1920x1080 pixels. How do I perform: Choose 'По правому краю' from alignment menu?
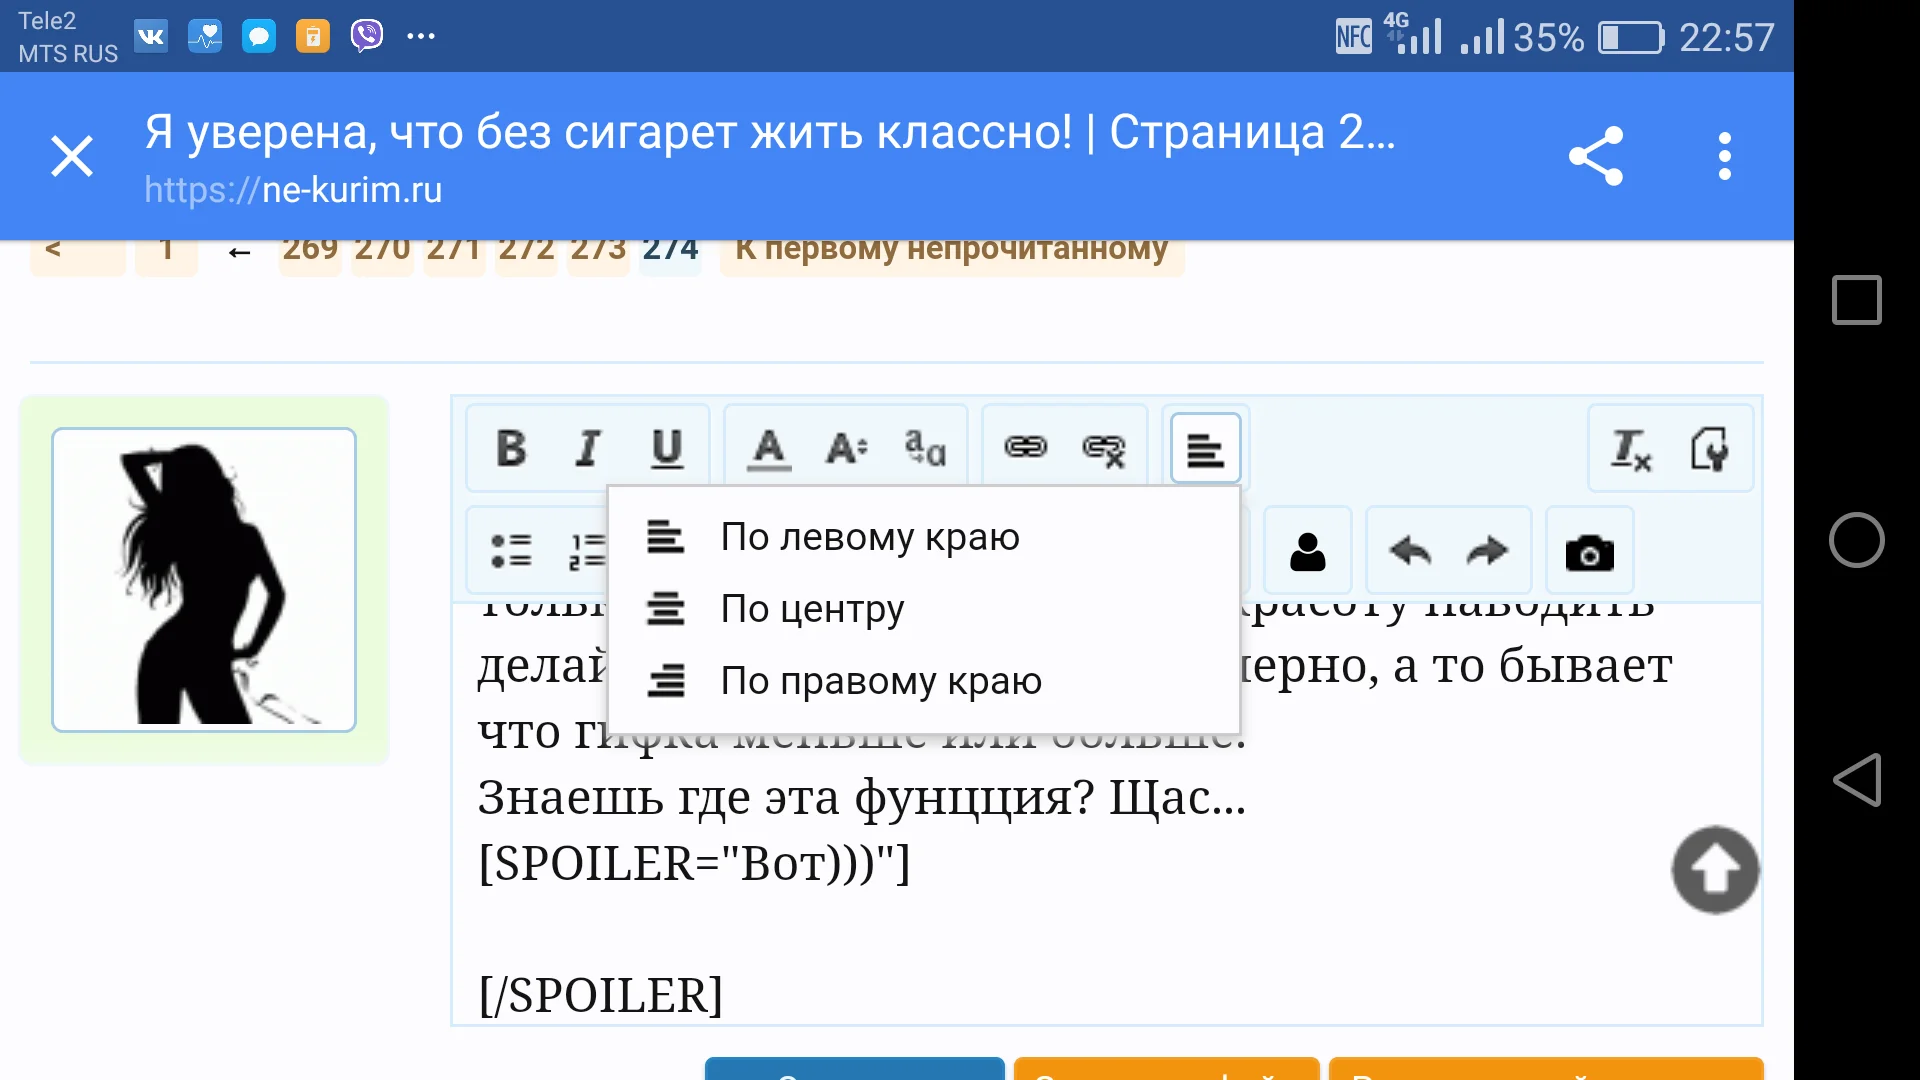[881, 680]
